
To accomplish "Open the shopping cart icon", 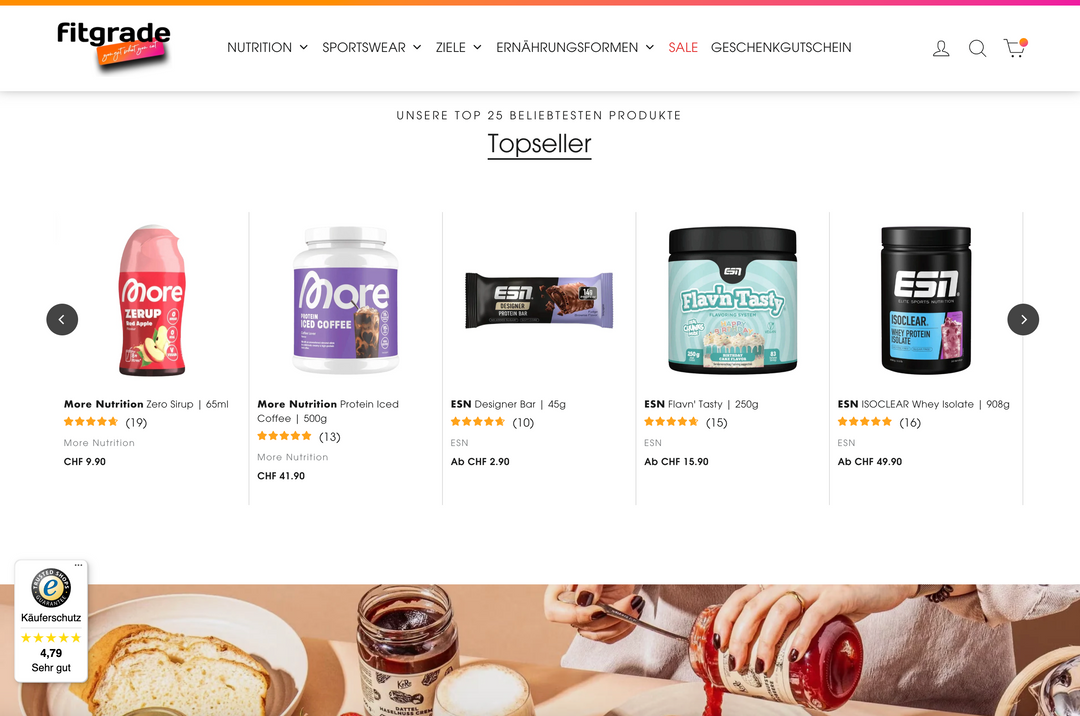I will (x=1015, y=48).
